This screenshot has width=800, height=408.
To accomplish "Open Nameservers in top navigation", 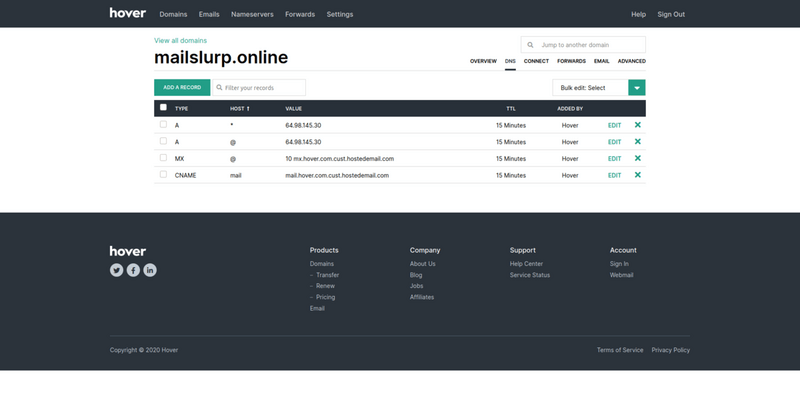I will click(252, 14).
